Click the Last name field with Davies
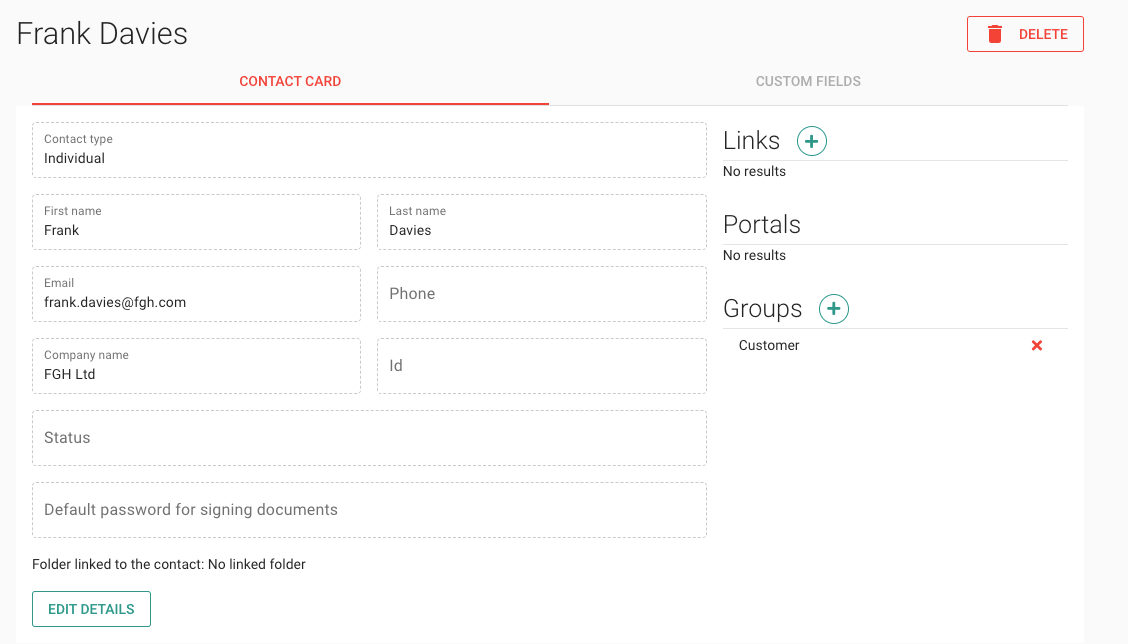Image resolution: width=1128 pixels, height=644 pixels. [541, 222]
